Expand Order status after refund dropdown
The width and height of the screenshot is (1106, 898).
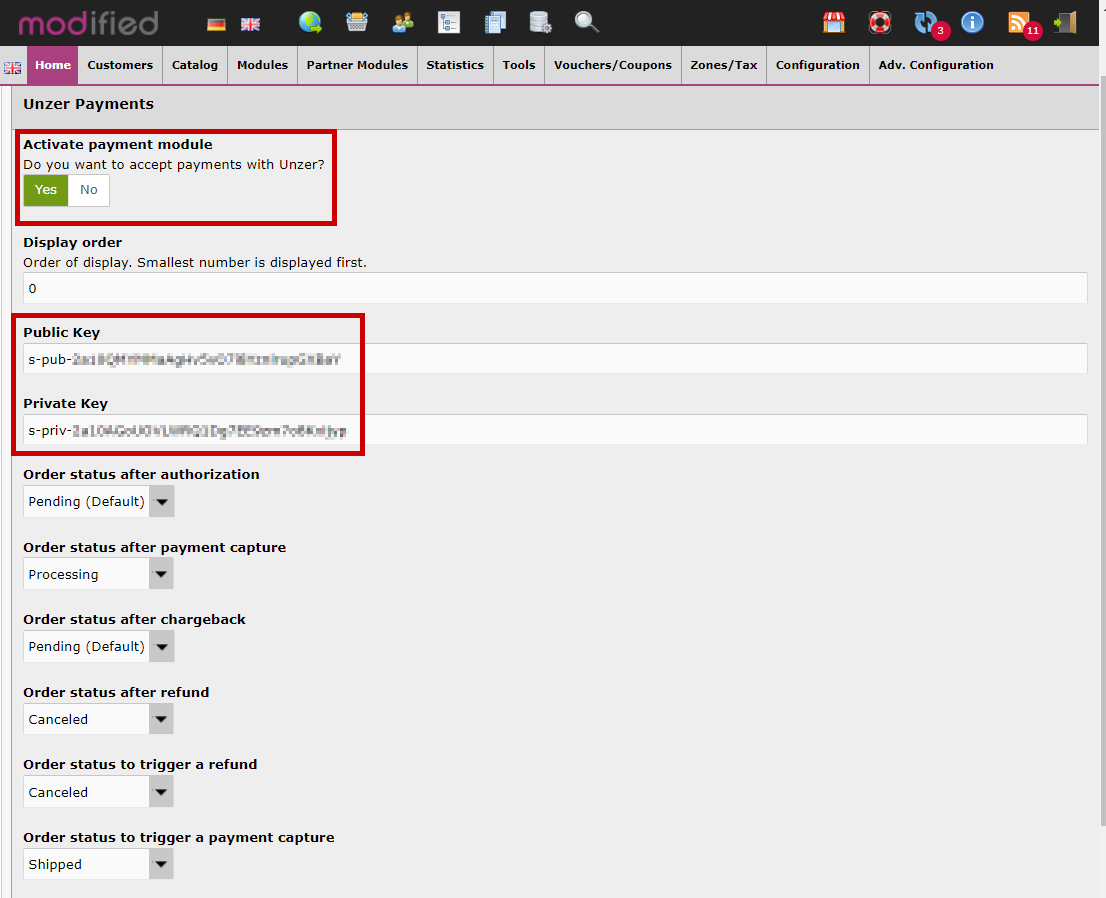(x=98, y=719)
